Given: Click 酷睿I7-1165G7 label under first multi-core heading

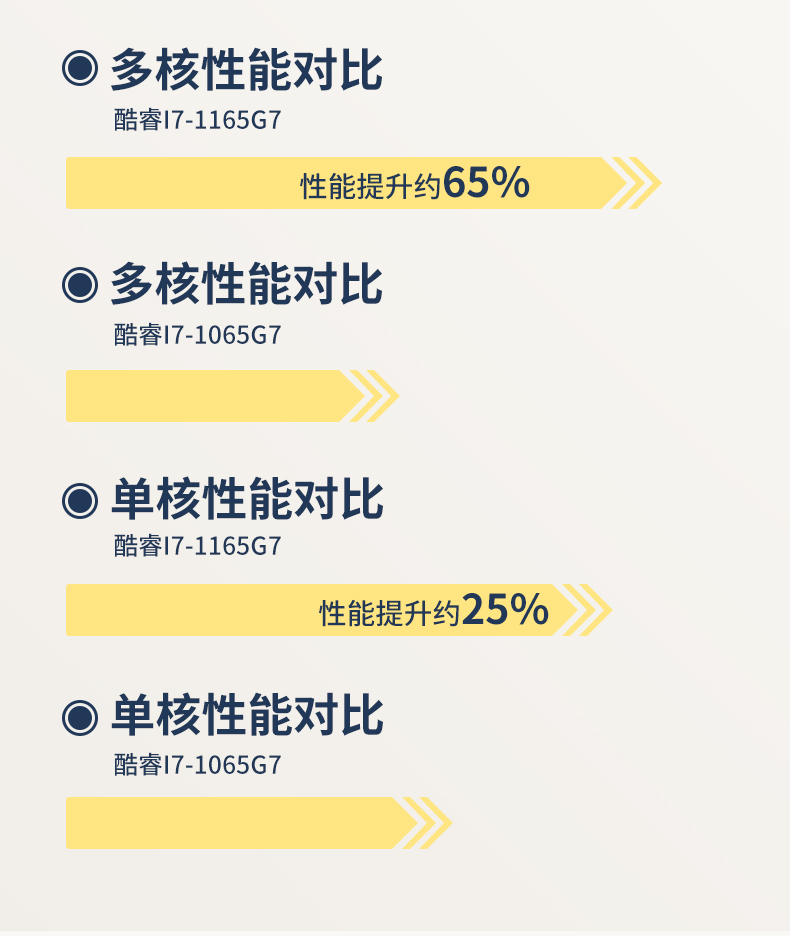Looking at the screenshot, I should [198, 120].
